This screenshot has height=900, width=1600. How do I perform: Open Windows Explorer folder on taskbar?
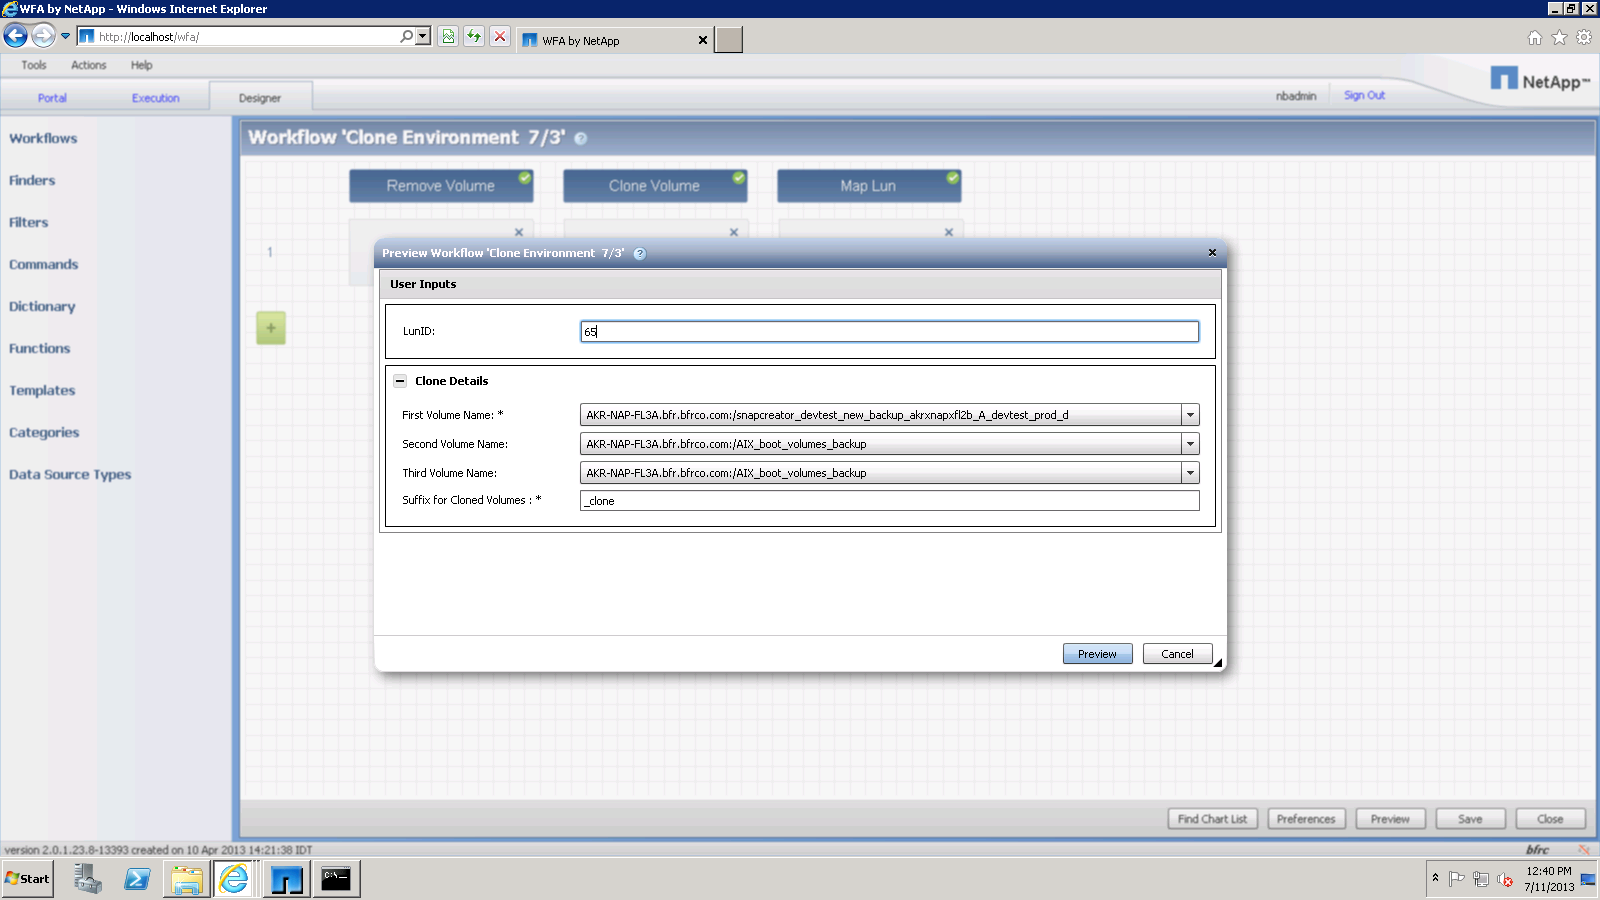coord(186,879)
